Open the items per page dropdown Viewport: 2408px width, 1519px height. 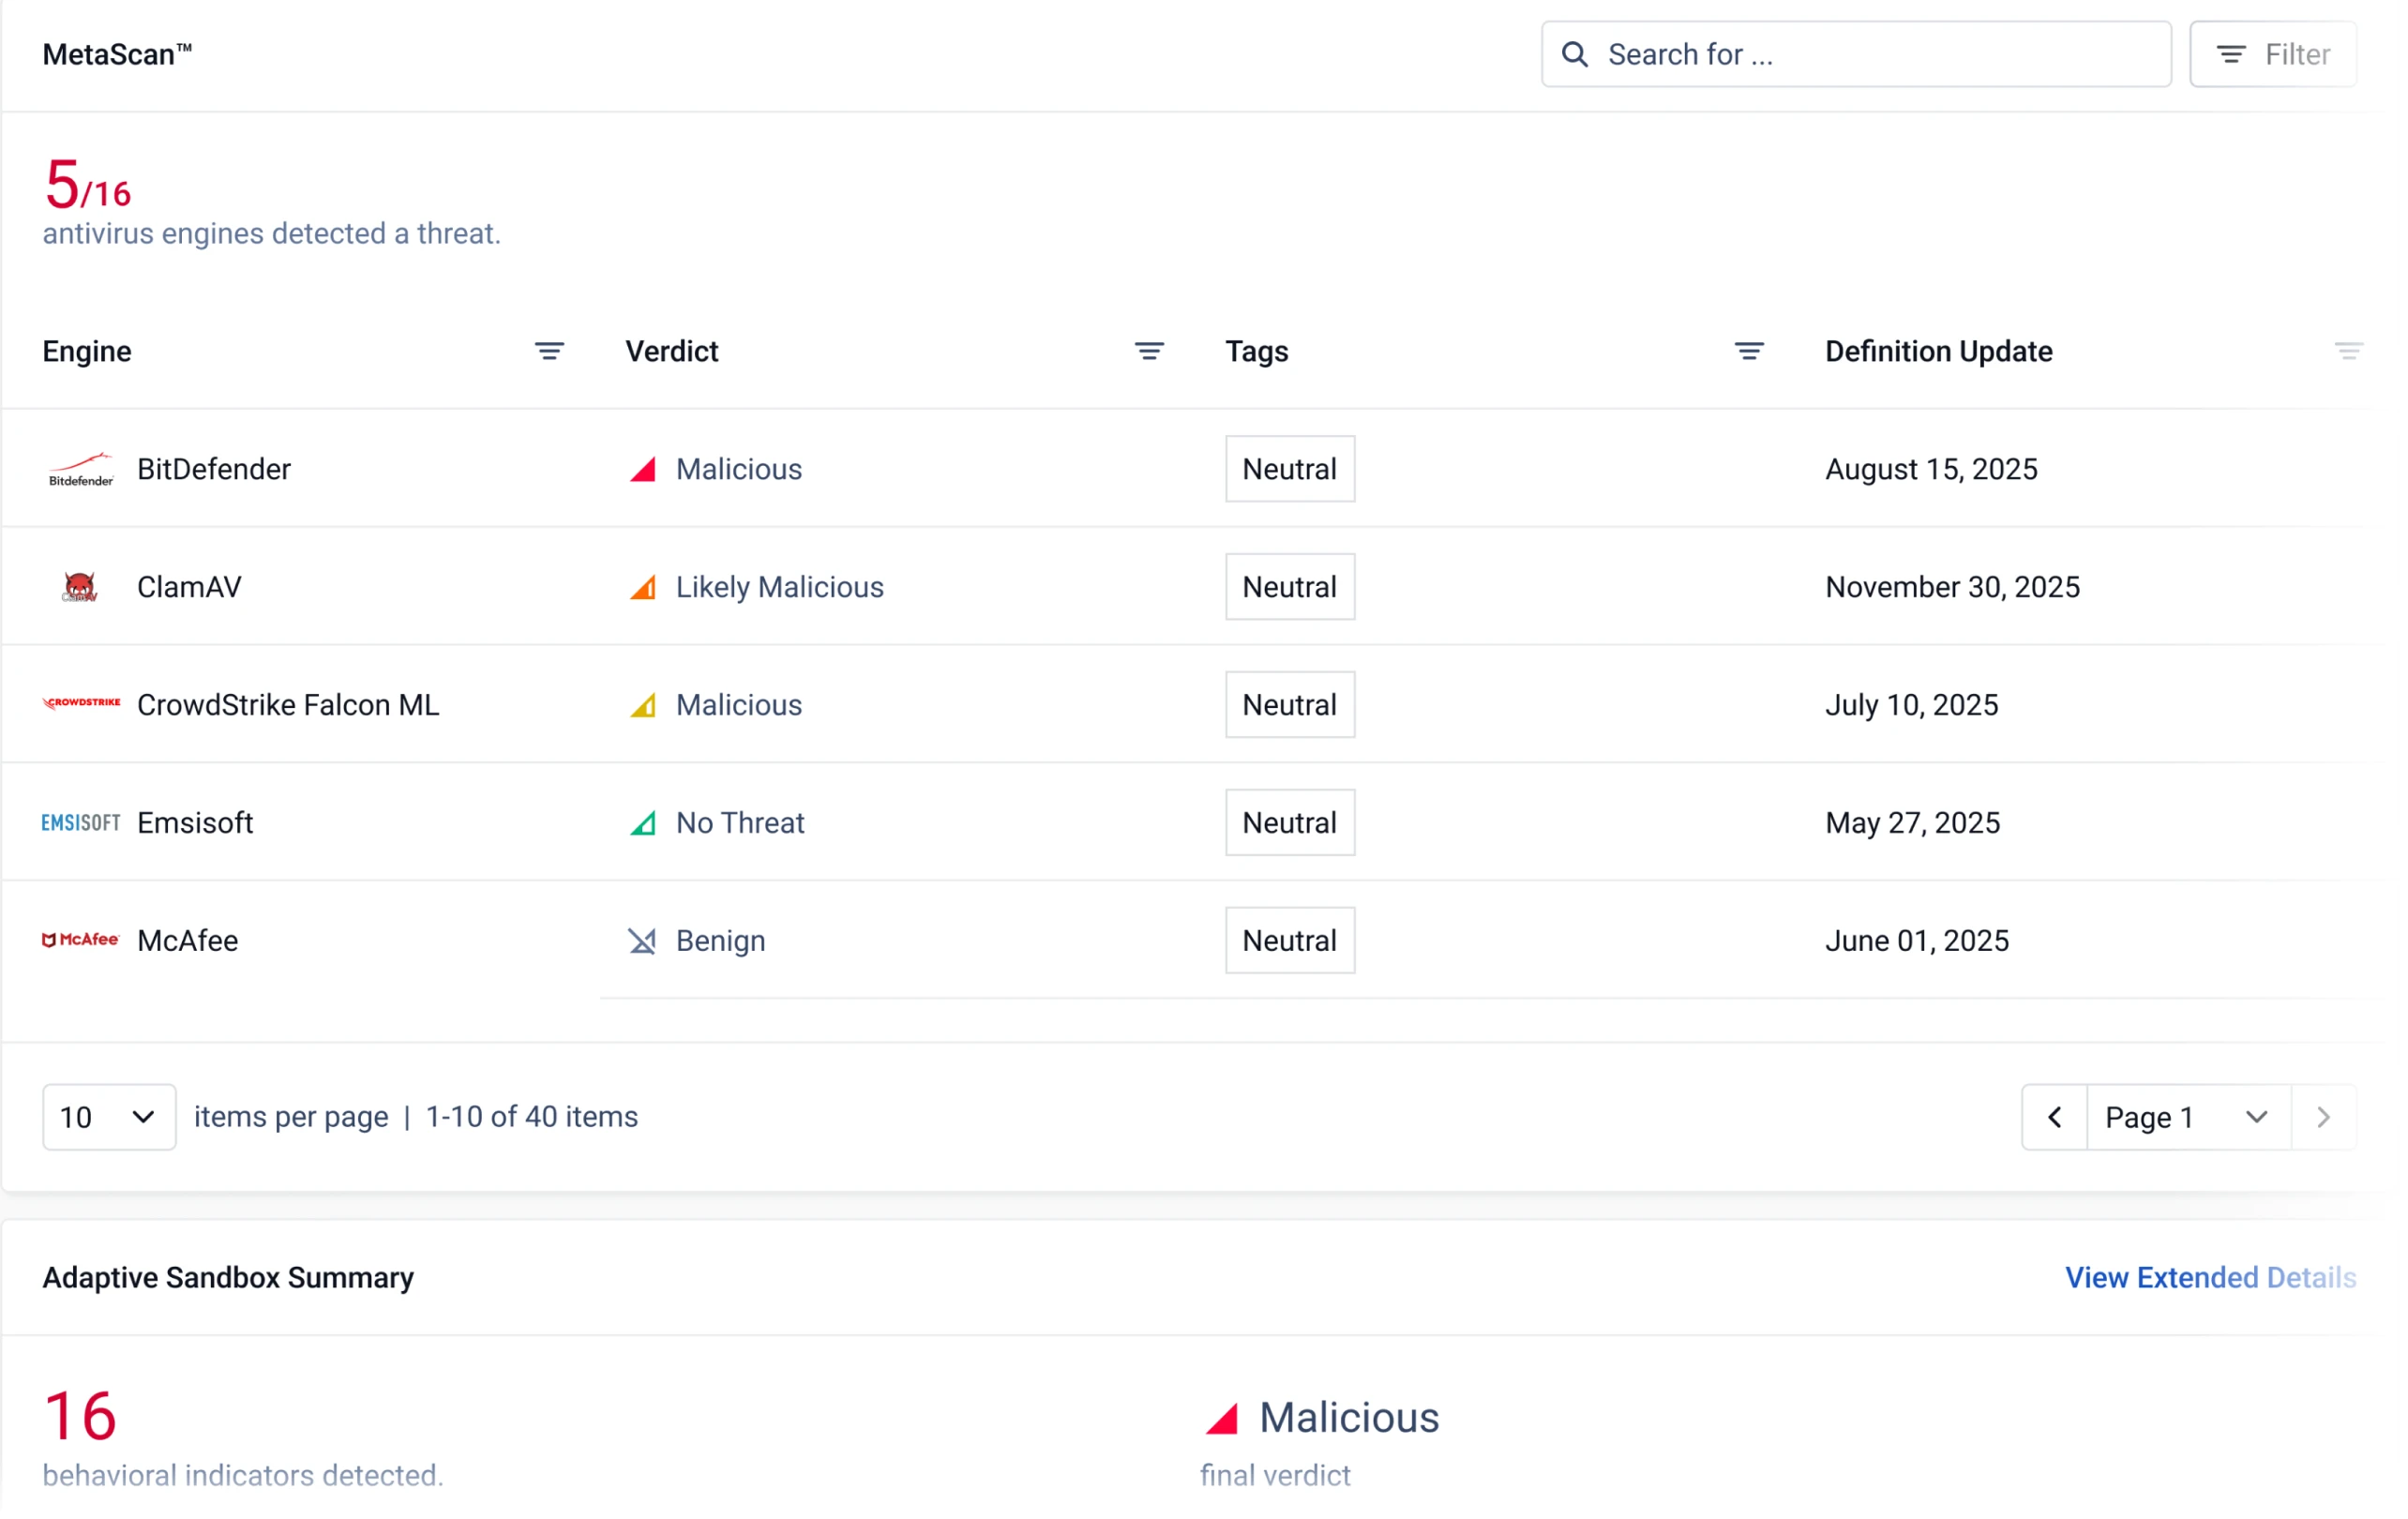pyautogui.click(x=109, y=1117)
